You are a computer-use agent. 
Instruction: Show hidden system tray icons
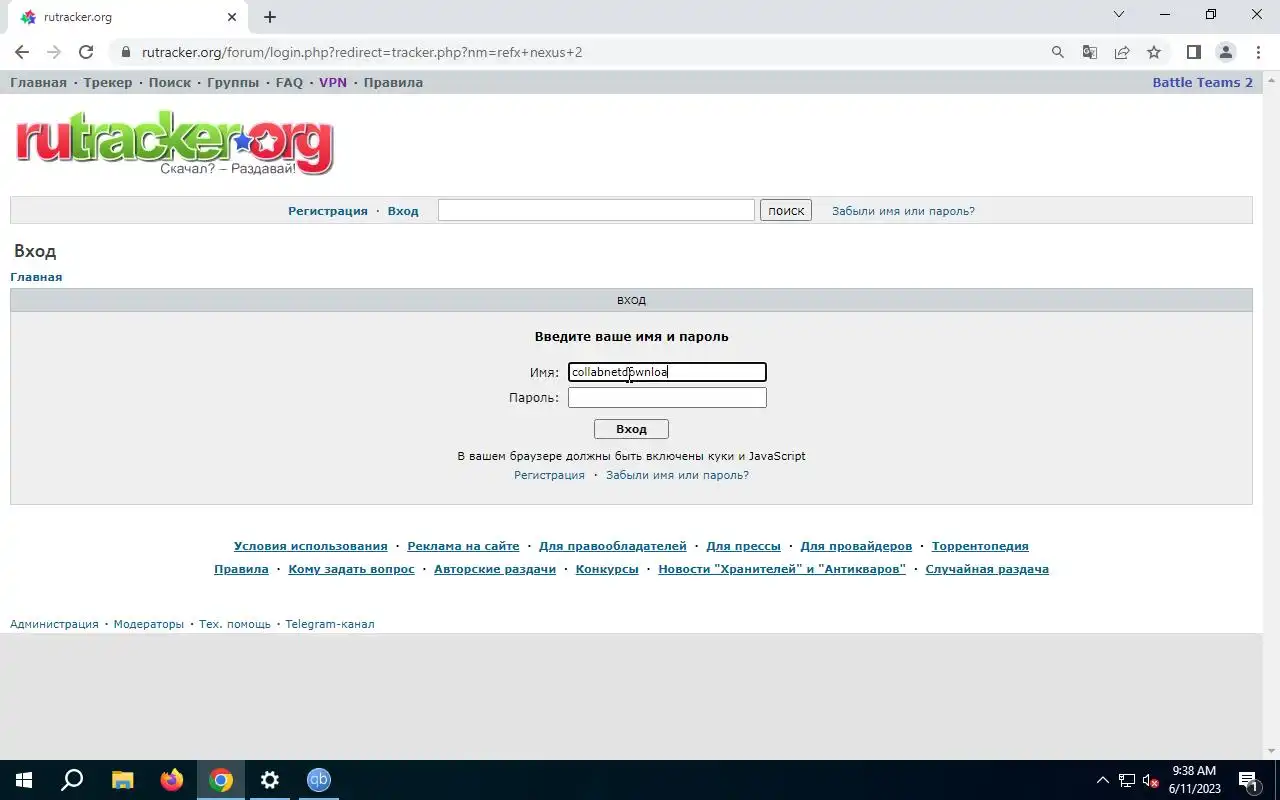click(1103, 780)
